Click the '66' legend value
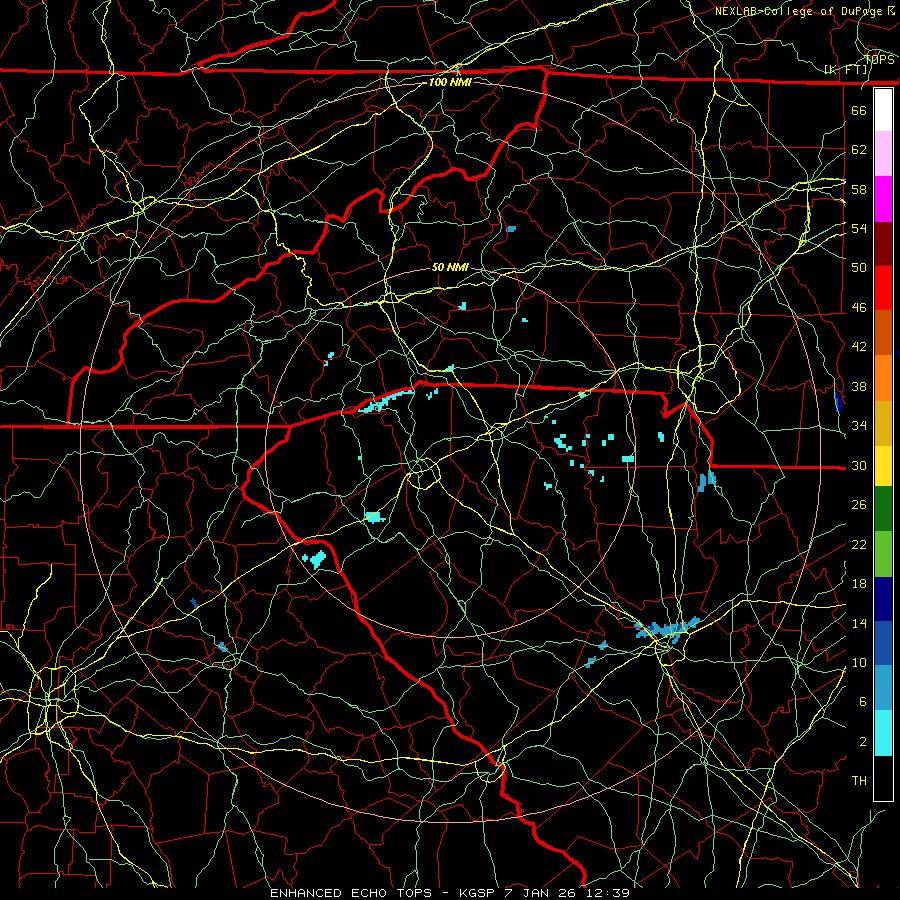Image resolution: width=900 pixels, height=900 pixels. point(859,110)
